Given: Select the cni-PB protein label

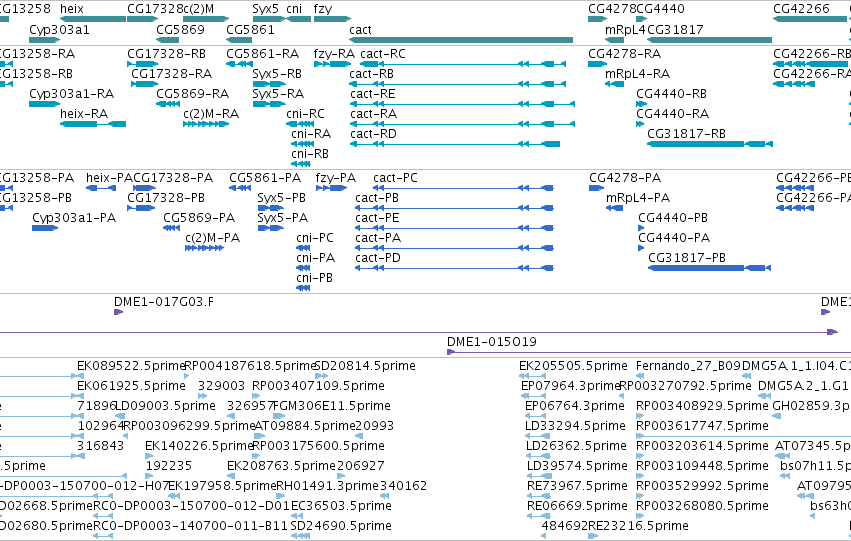Looking at the screenshot, I should (315, 278).
